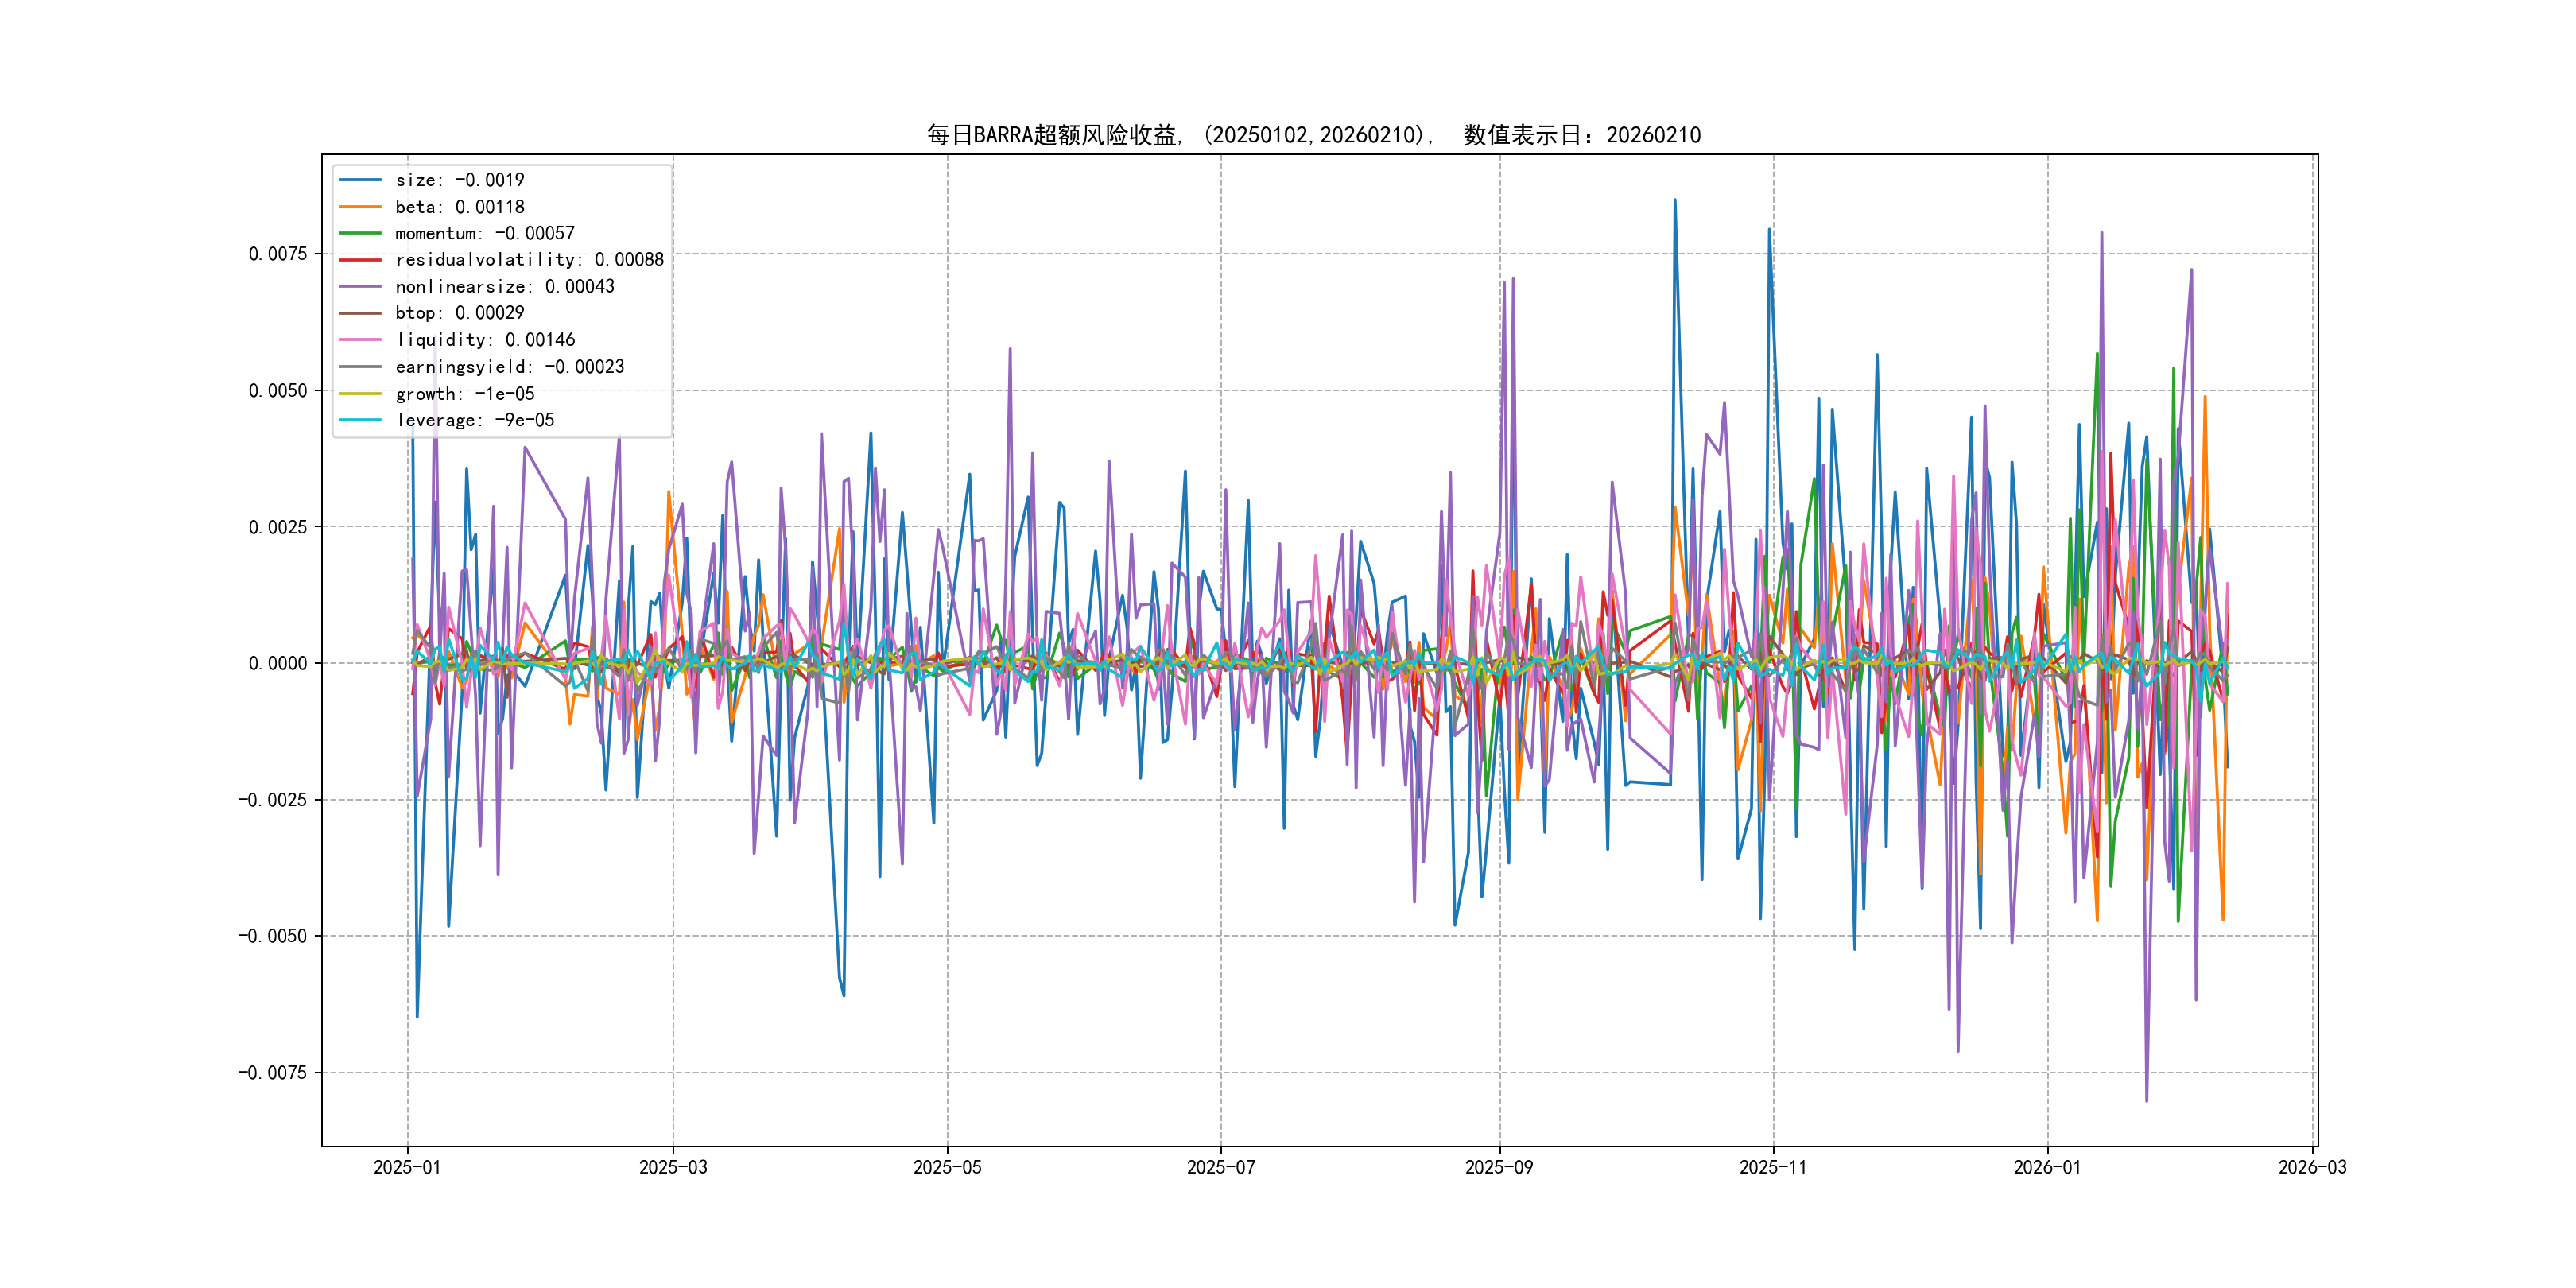The height and width of the screenshot is (1288, 2576).
Task: Click the earningsyield legend label
Action: pyautogui.click(x=509, y=367)
